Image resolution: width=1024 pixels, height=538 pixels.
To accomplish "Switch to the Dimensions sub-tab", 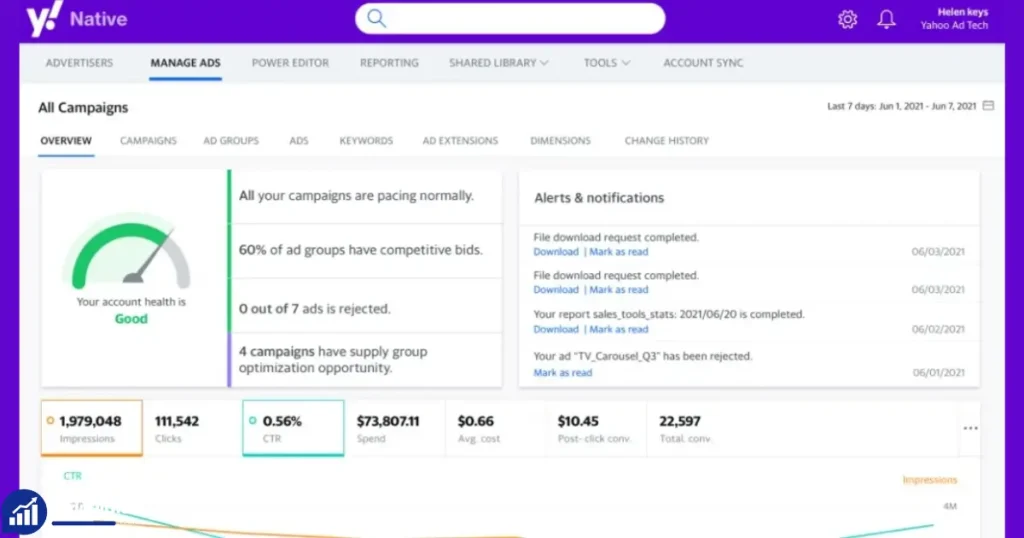I will [560, 140].
